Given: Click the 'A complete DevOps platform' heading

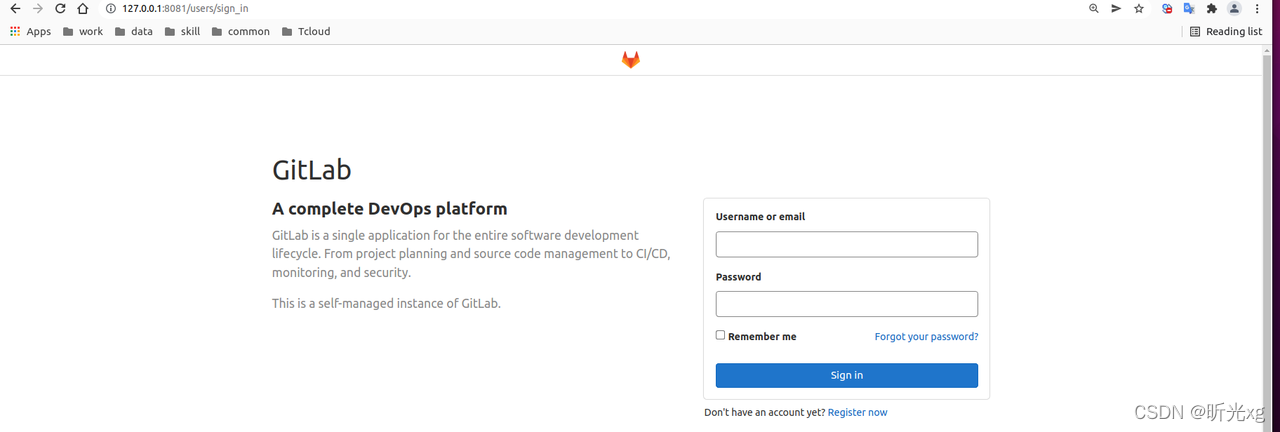Looking at the screenshot, I should coord(390,209).
